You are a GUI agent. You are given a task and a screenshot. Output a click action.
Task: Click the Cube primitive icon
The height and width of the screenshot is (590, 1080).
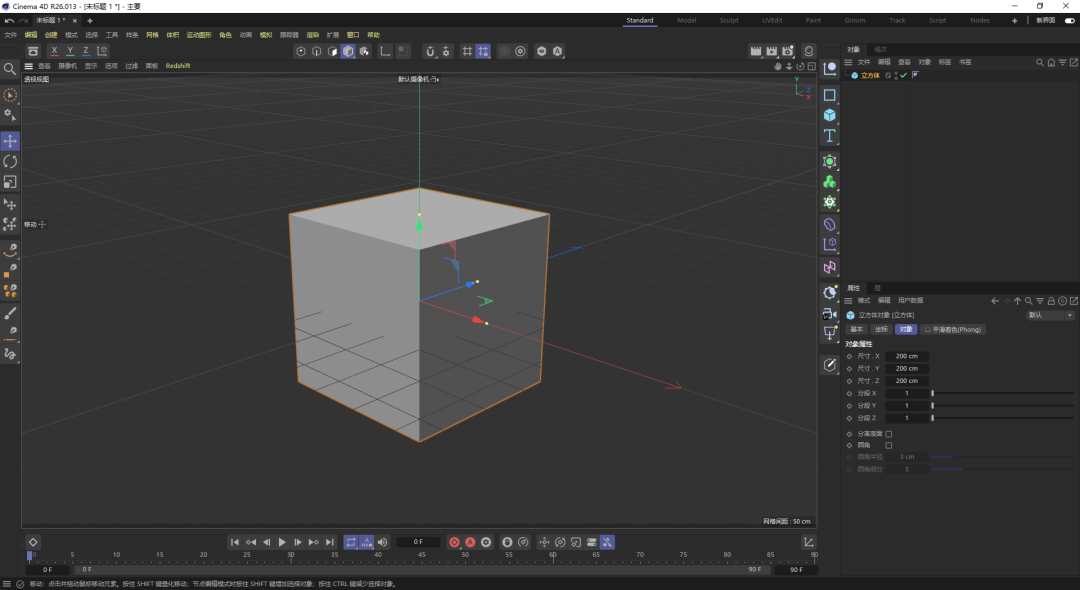click(x=829, y=115)
